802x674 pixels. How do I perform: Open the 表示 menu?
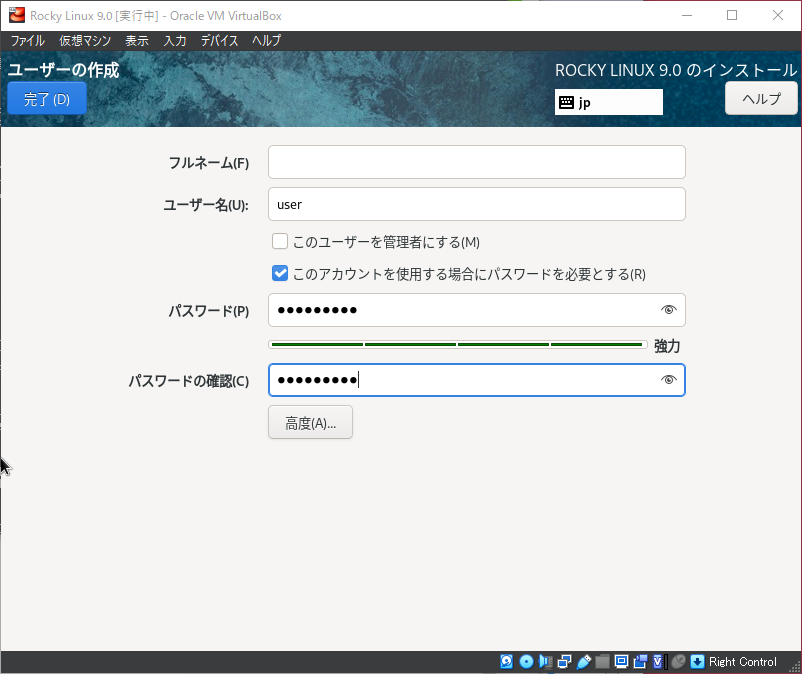pos(137,40)
